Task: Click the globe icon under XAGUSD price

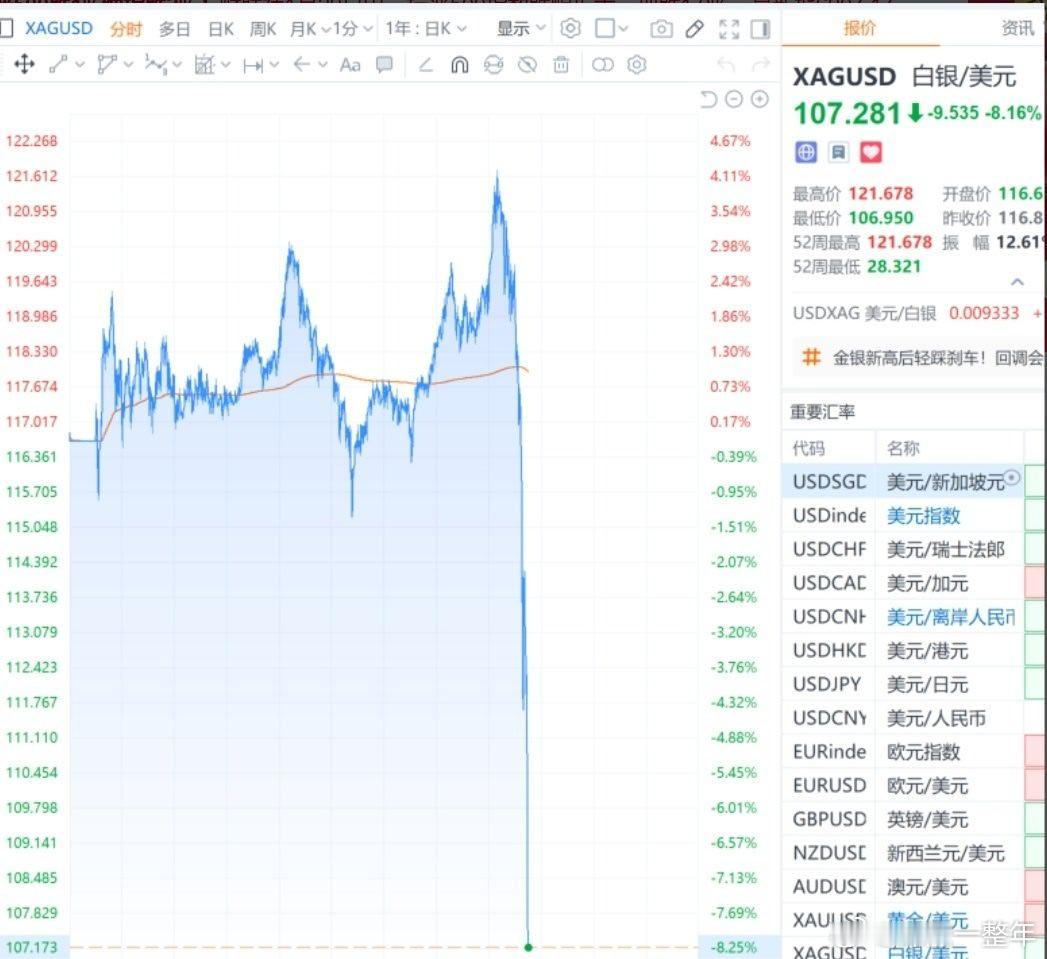Action: pos(806,151)
